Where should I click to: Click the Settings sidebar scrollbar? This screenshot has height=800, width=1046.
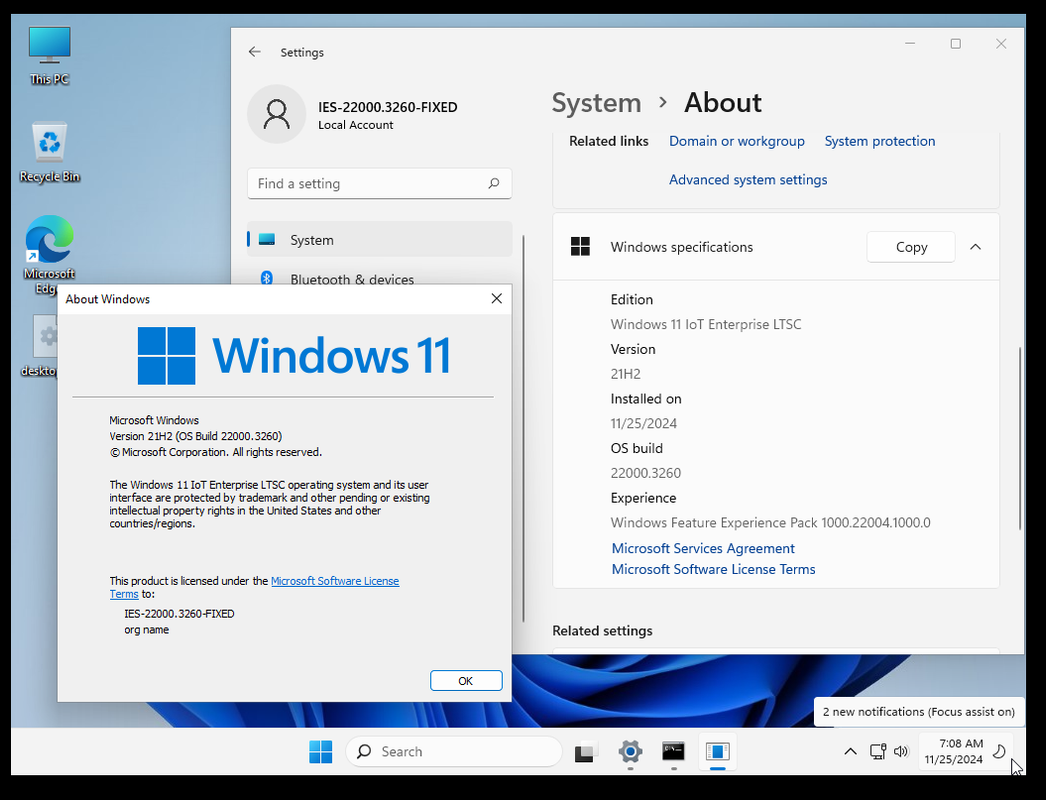(523, 427)
